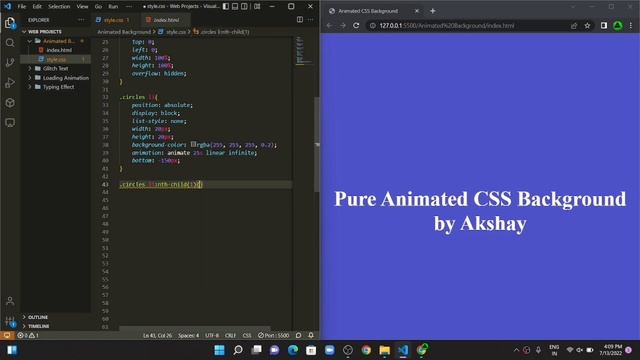
Task: Toggle the panel layout icon
Action: tap(235, 6)
